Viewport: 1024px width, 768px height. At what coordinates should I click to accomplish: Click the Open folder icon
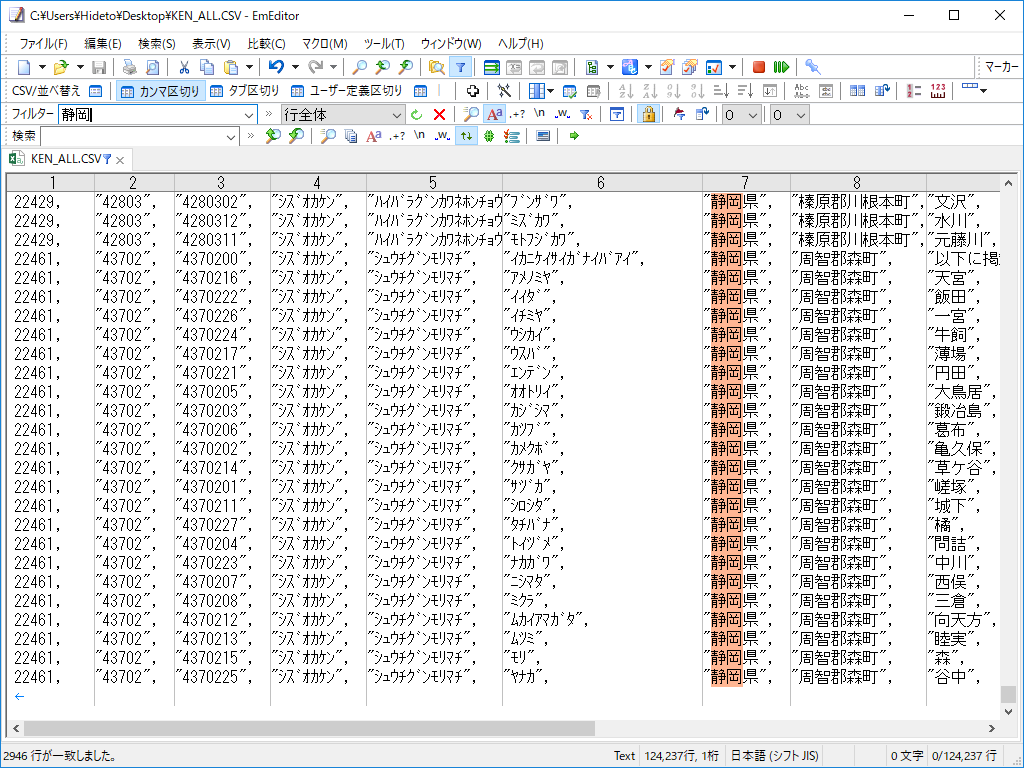click(61, 67)
